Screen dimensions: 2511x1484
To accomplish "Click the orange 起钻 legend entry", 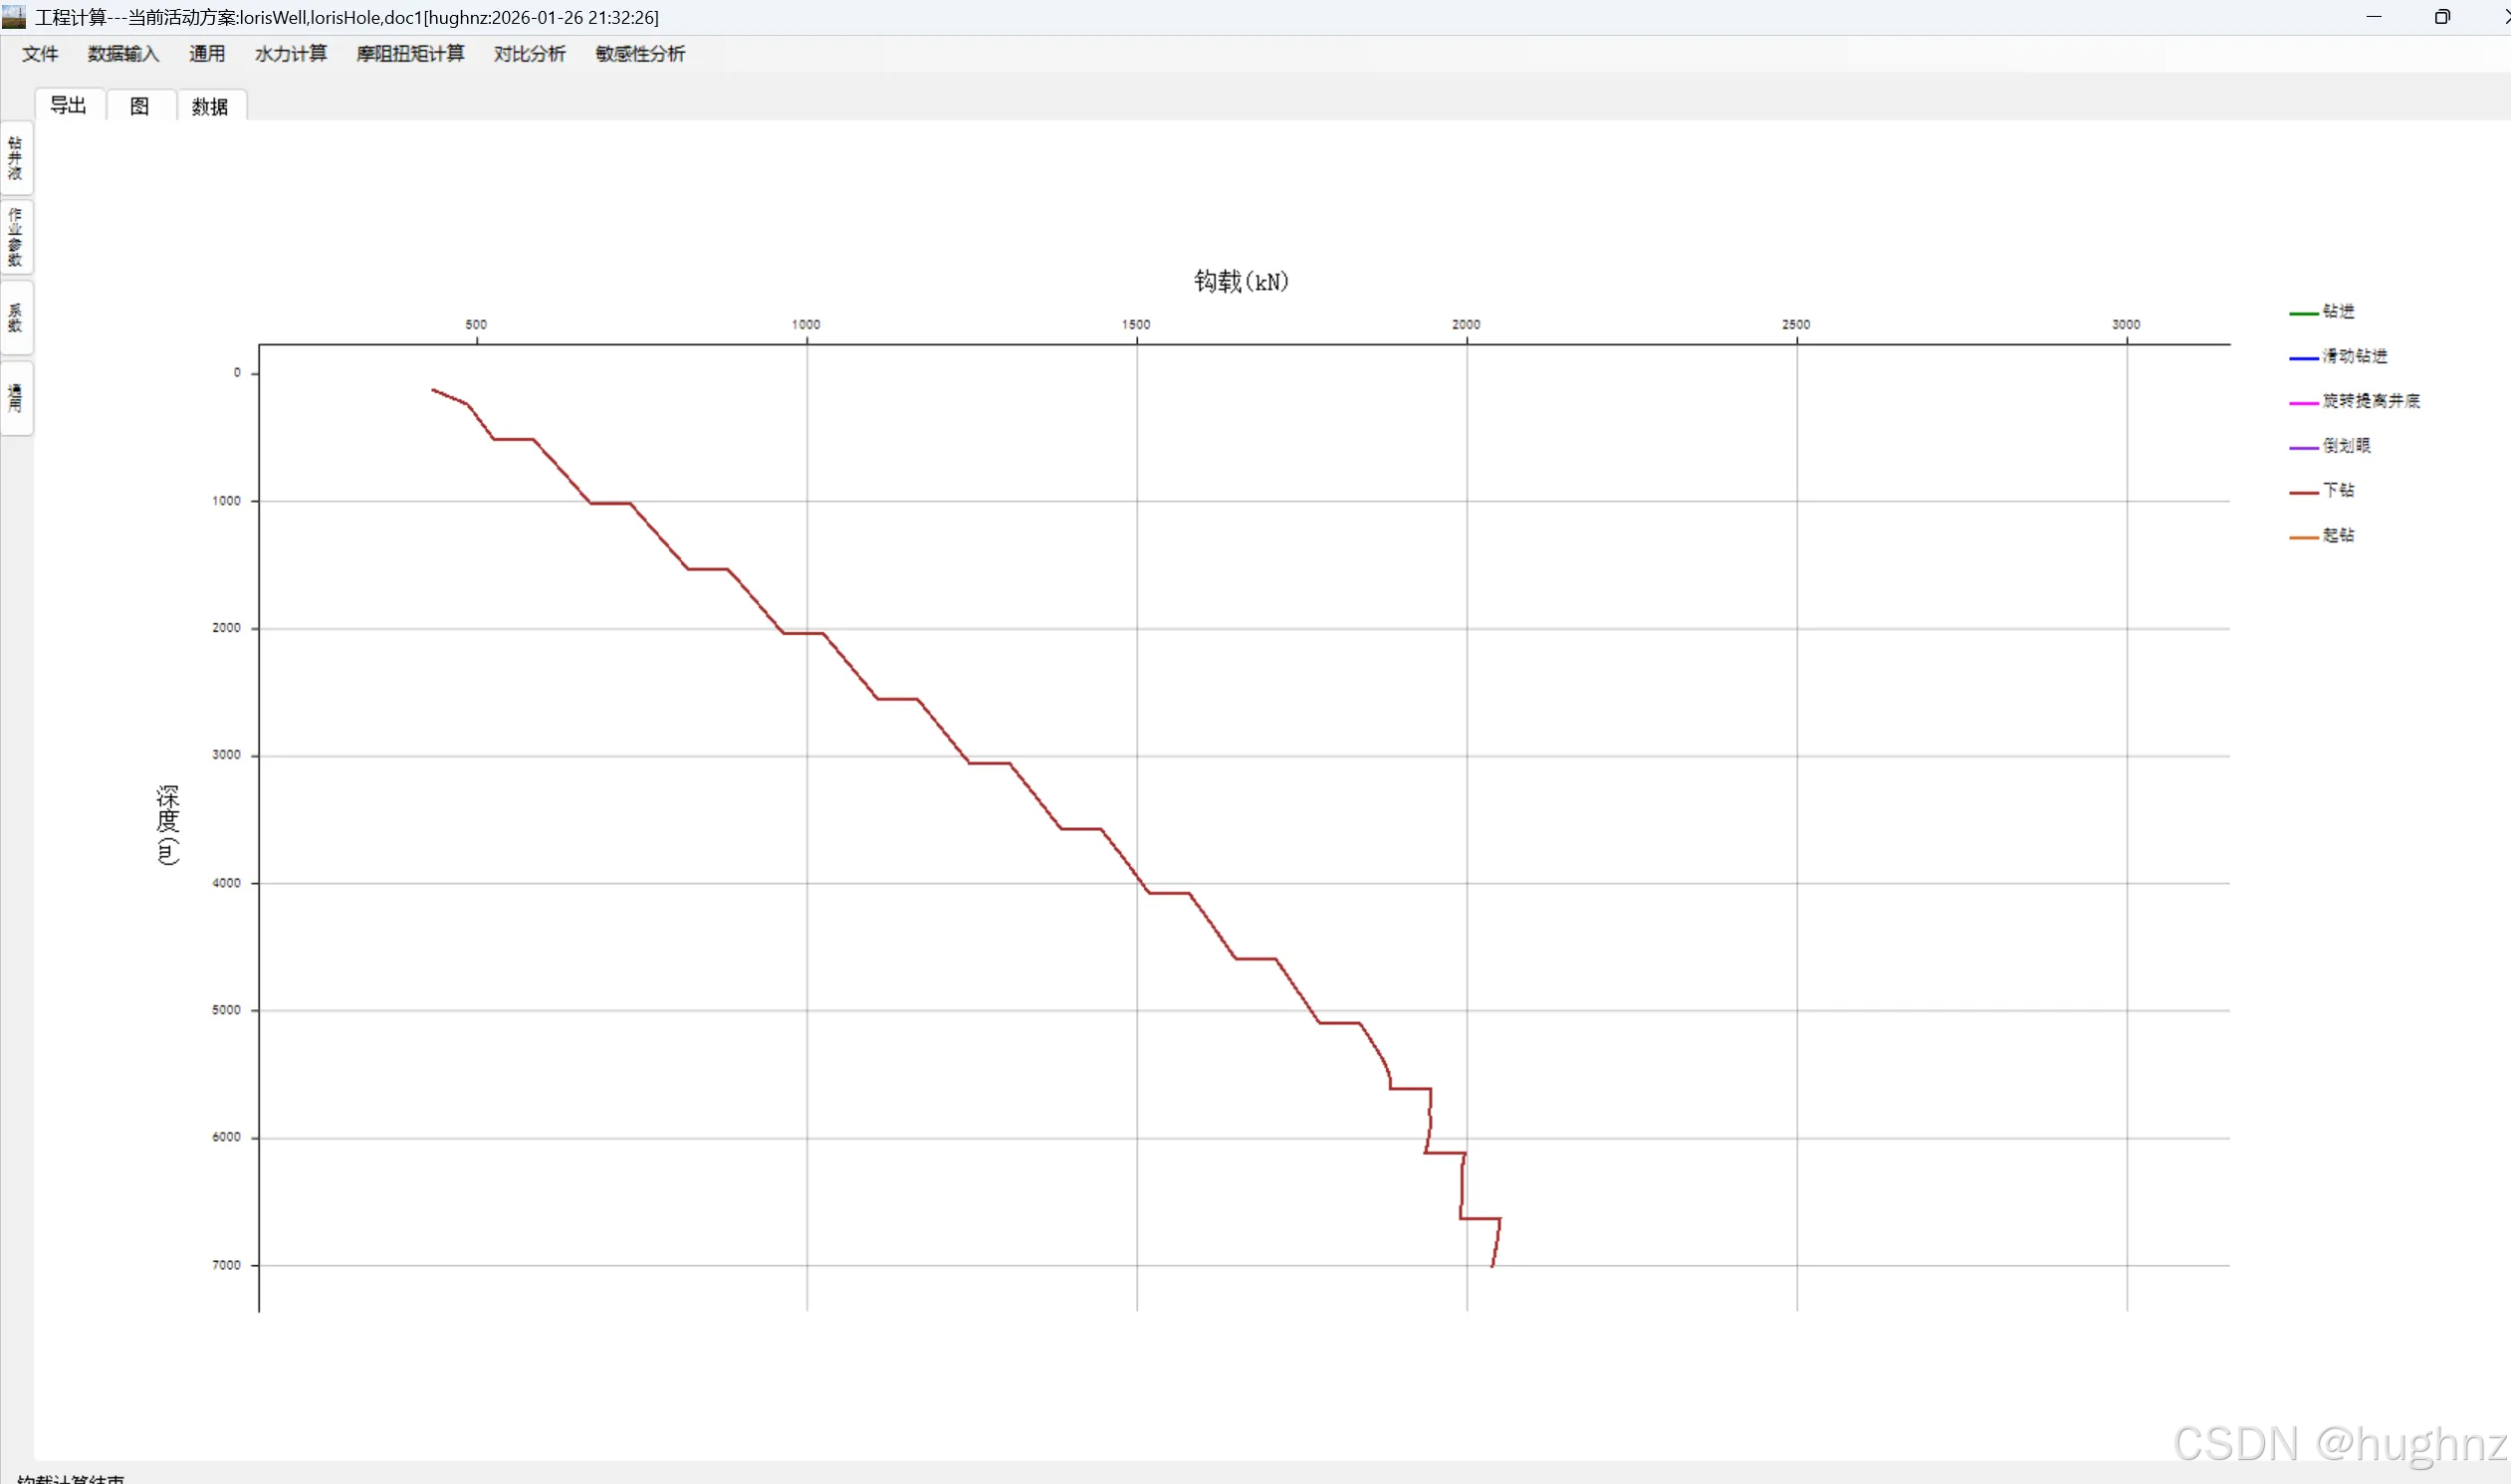I will [x=2337, y=536].
